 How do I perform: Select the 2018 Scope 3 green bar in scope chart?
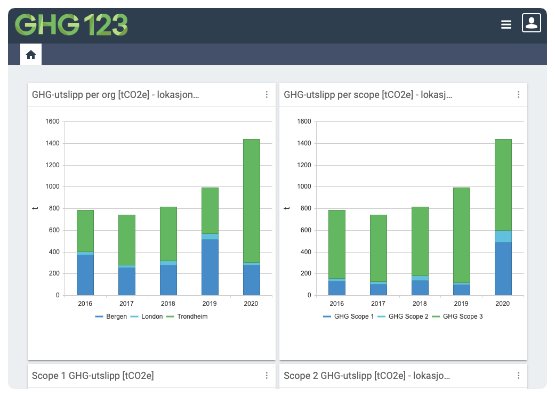(x=420, y=242)
